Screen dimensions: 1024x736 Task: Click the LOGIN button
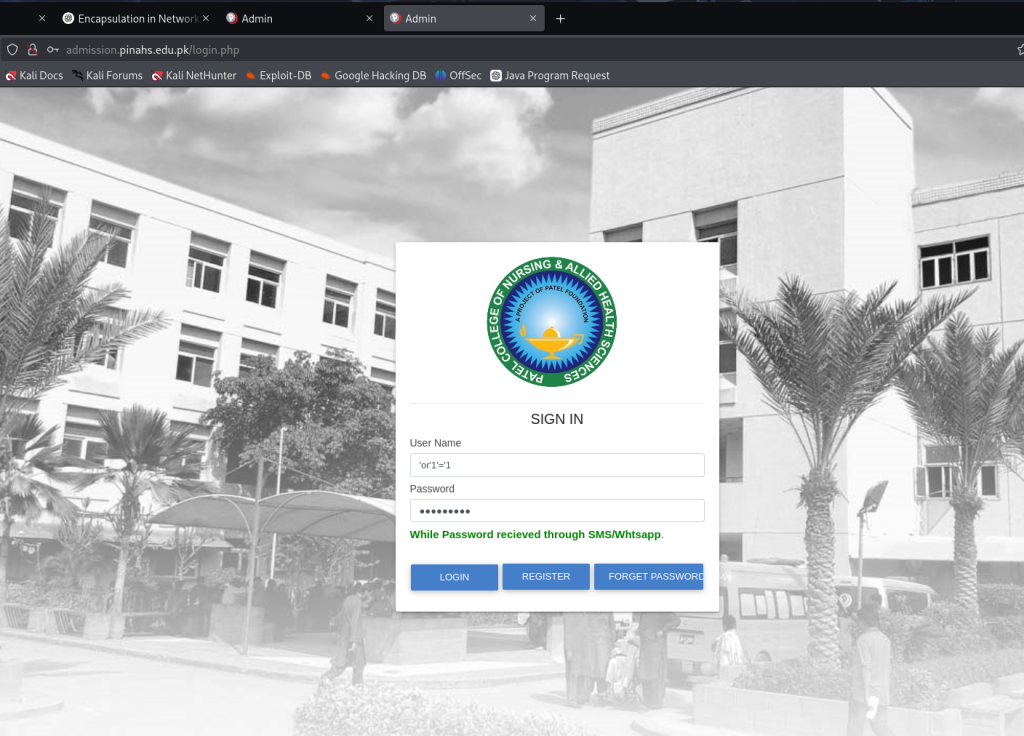(x=455, y=577)
